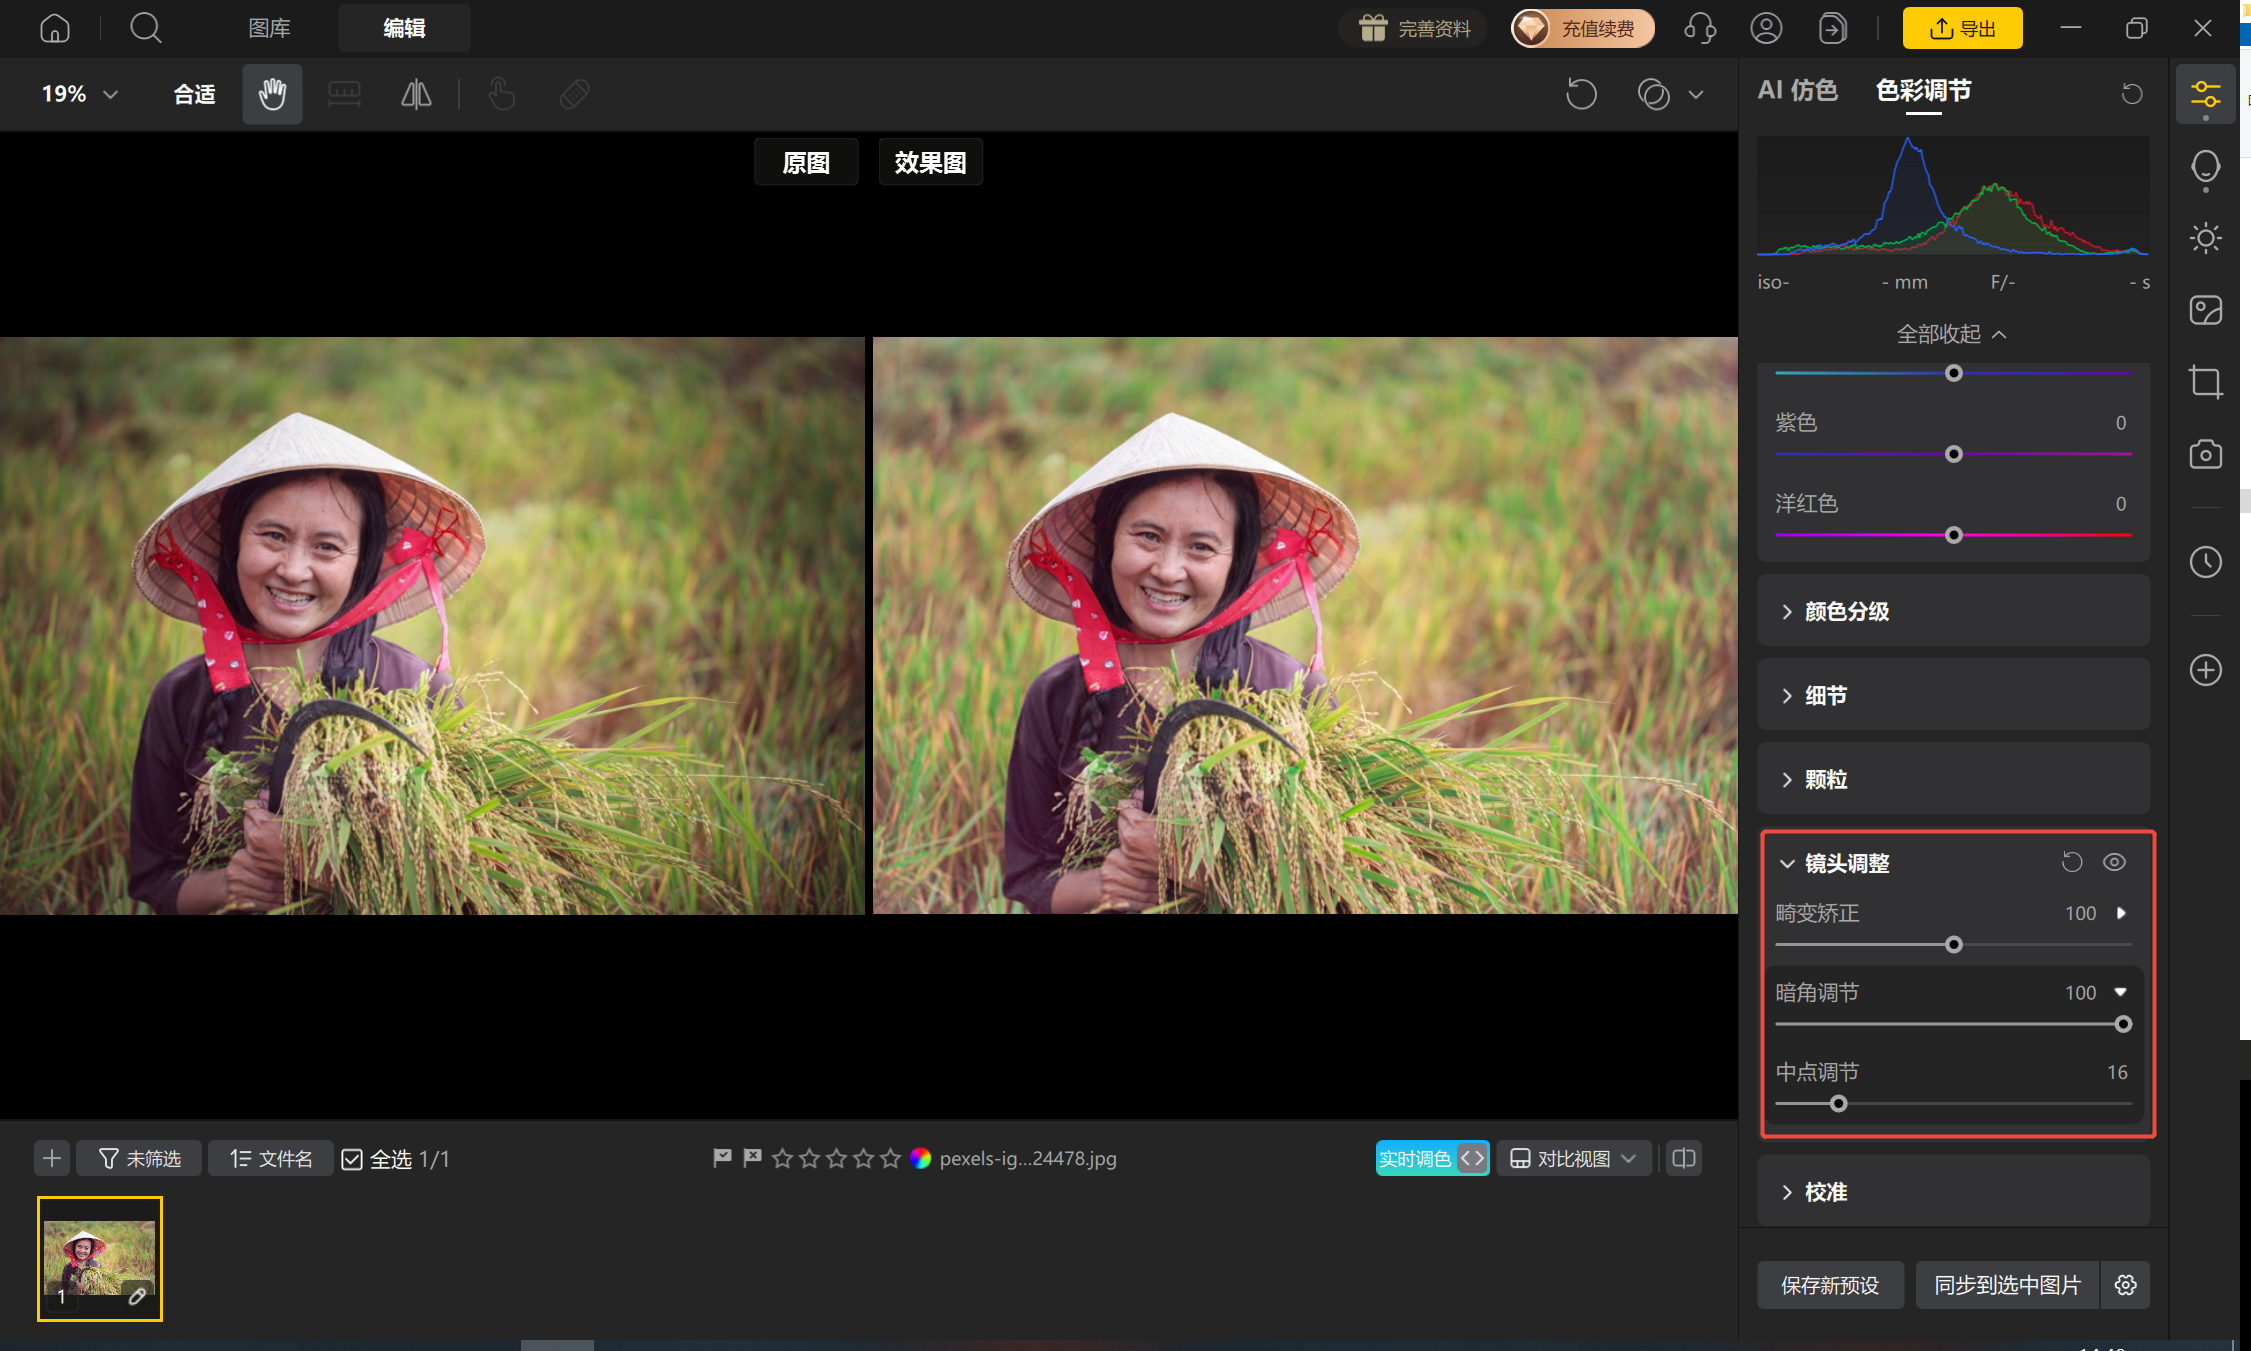Click the 紫色 slider handle
Screen dimensions: 2251x1351
pyautogui.click(x=1953, y=454)
